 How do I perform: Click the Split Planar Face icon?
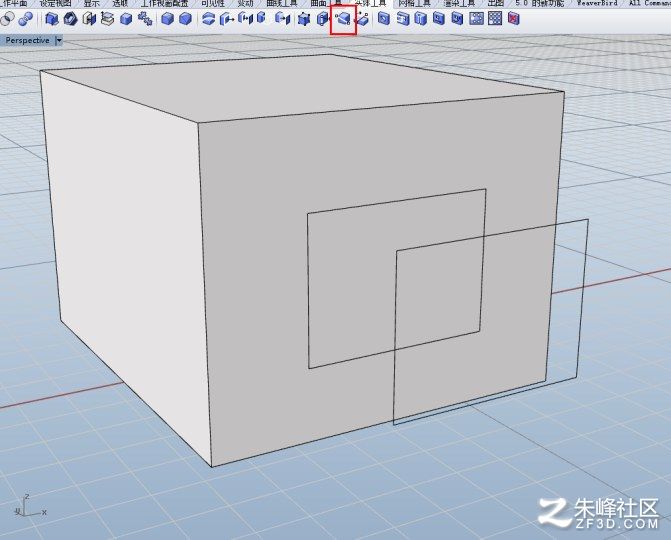pyautogui.click(x=343, y=19)
